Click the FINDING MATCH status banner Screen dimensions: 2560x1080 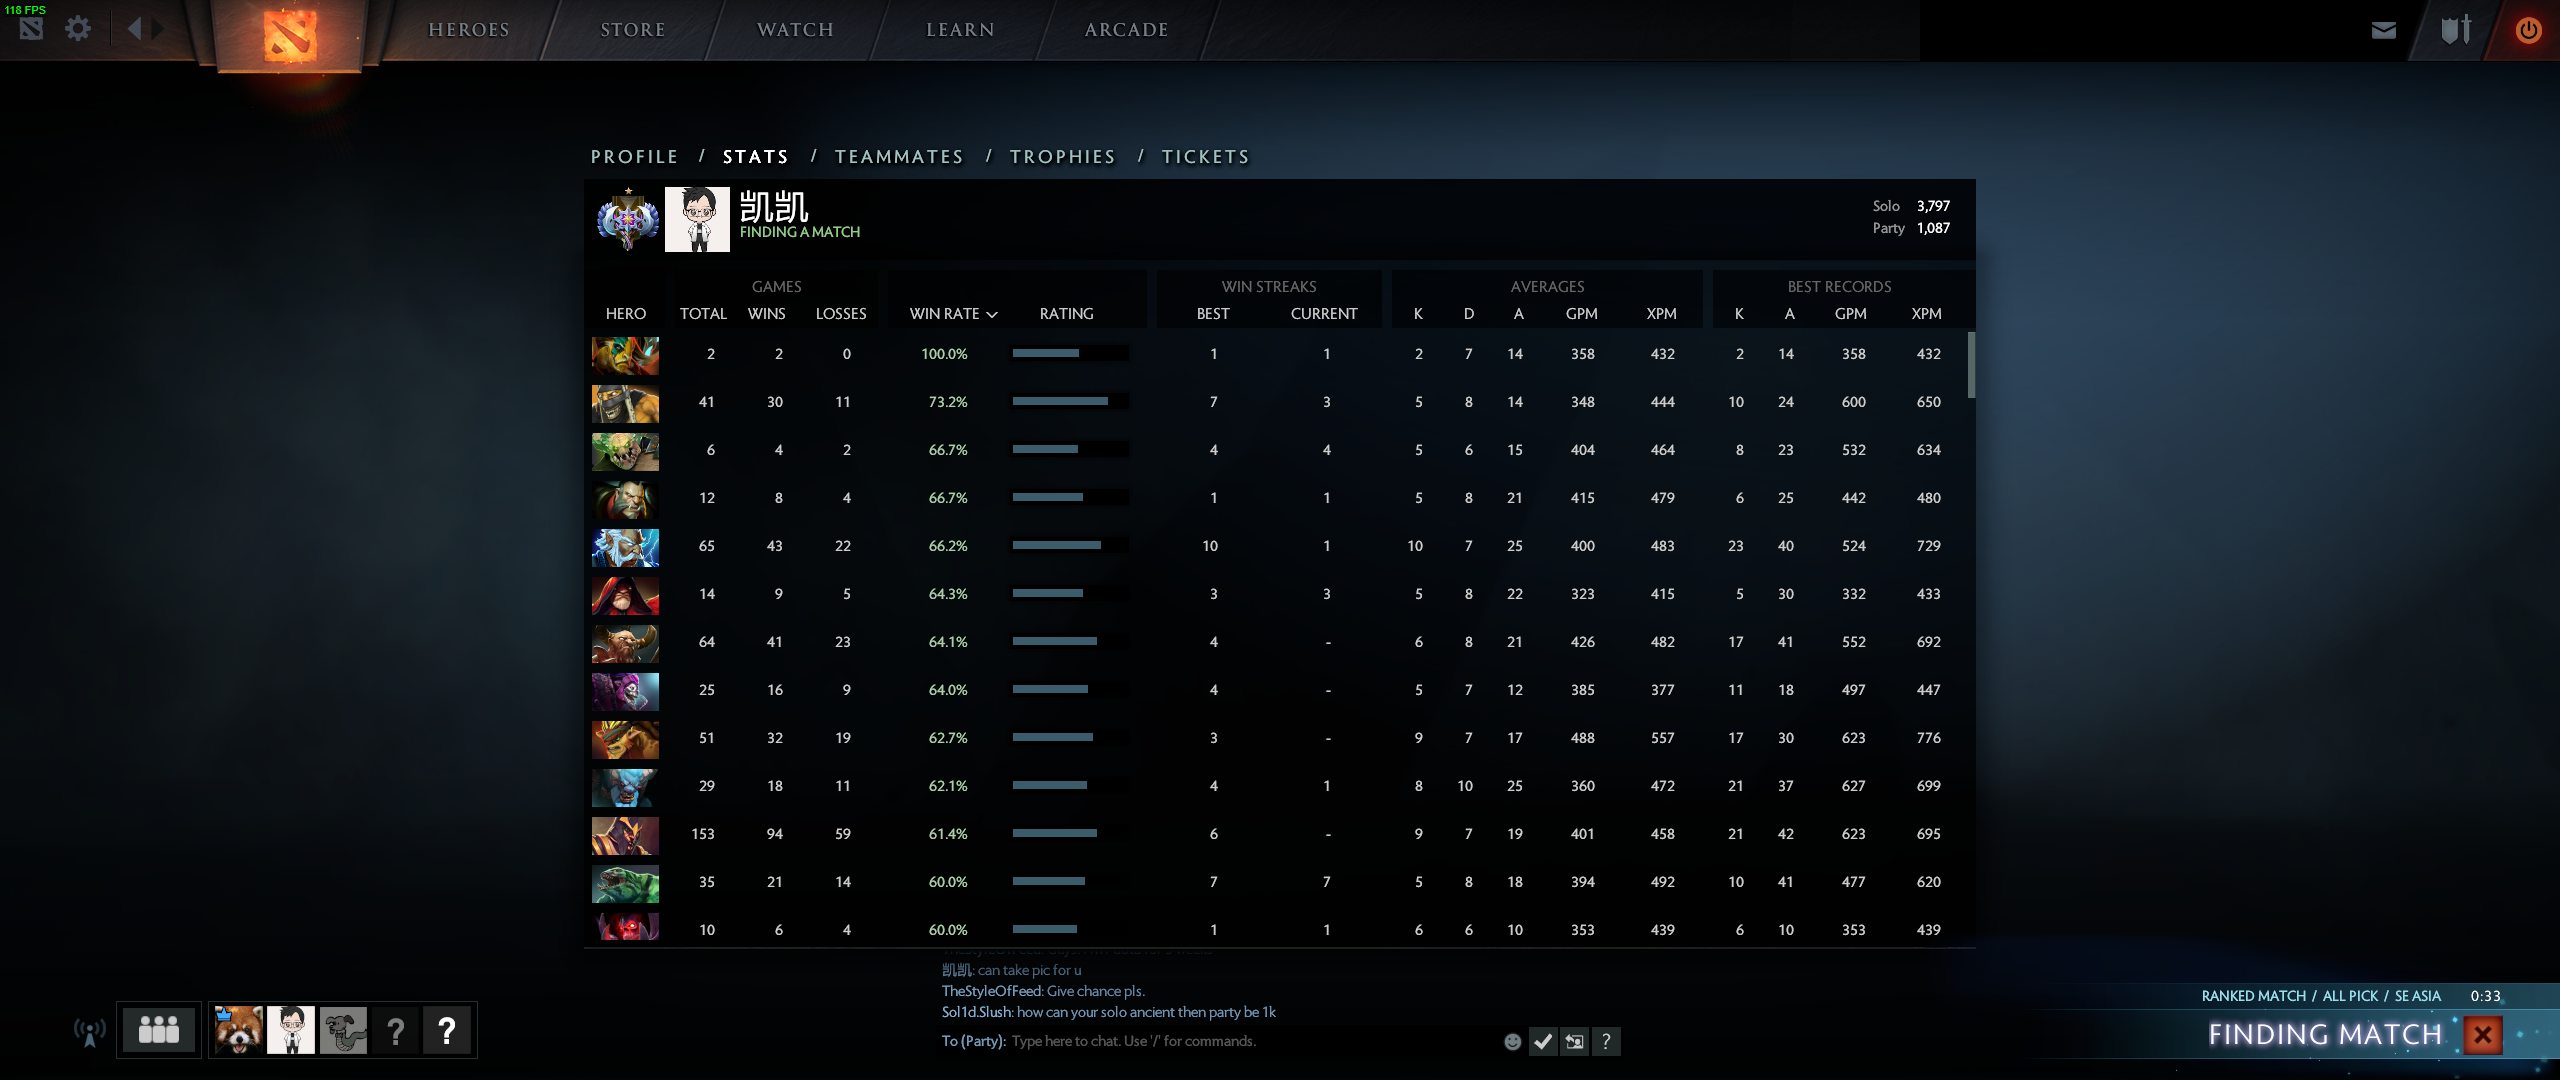(x=2325, y=1035)
